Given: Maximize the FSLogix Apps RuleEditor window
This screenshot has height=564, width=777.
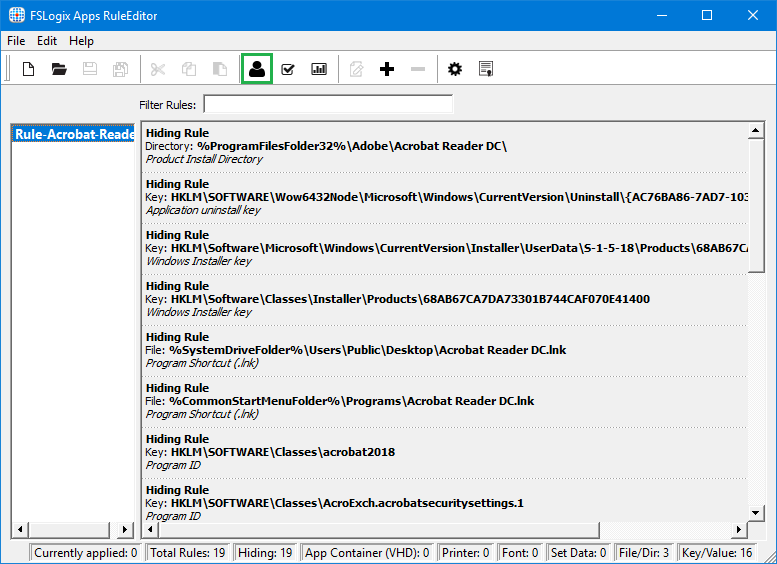Looking at the screenshot, I should click(x=707, y=15).
